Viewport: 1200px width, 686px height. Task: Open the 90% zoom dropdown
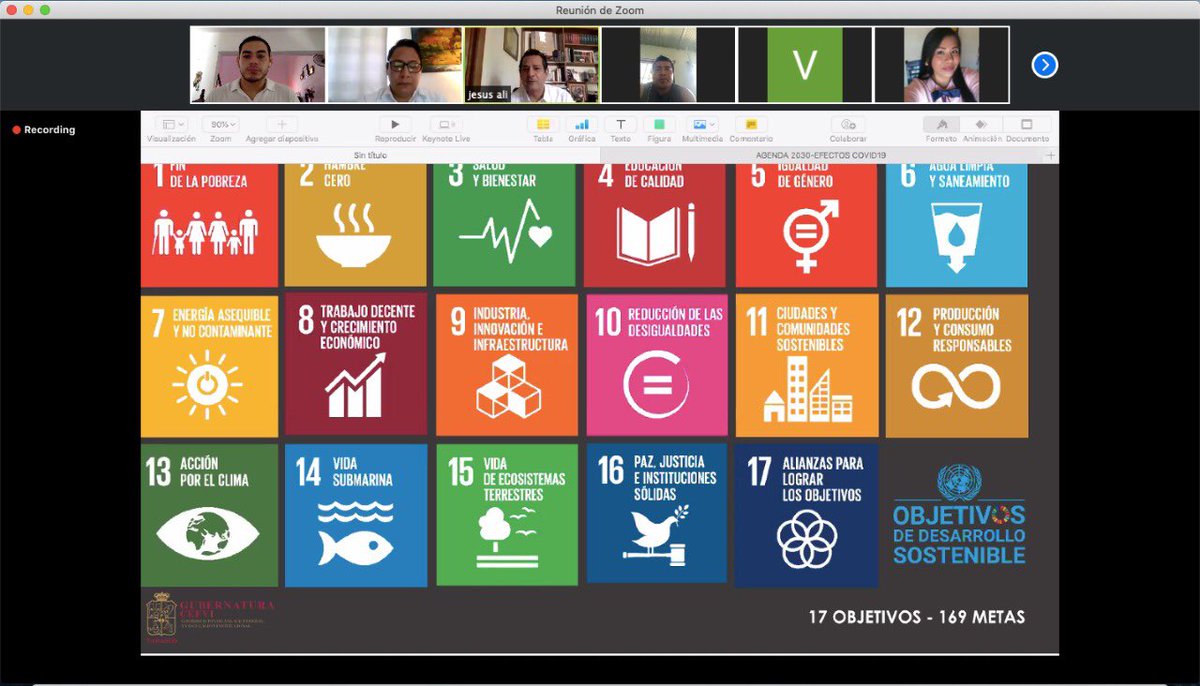click(x=221, y=125)
